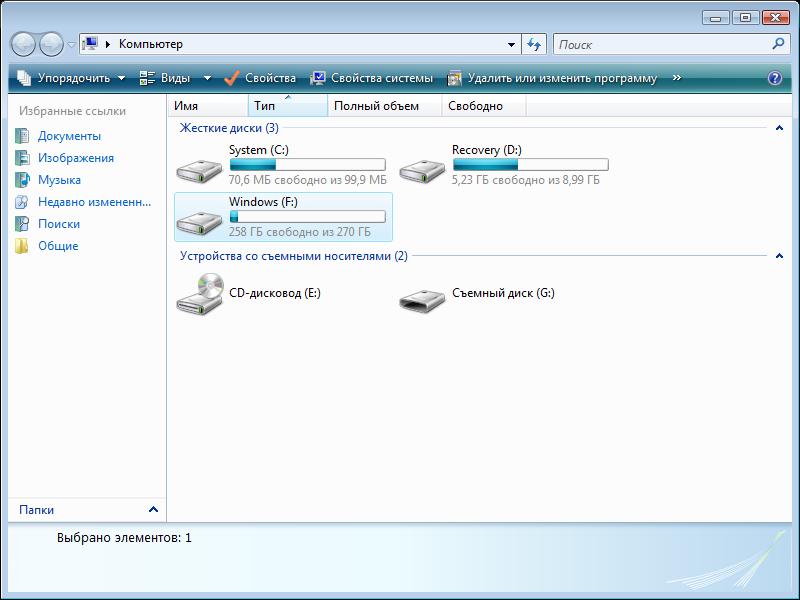Click the computer icon in address bar
800x600 pixels.
(90, 44)
